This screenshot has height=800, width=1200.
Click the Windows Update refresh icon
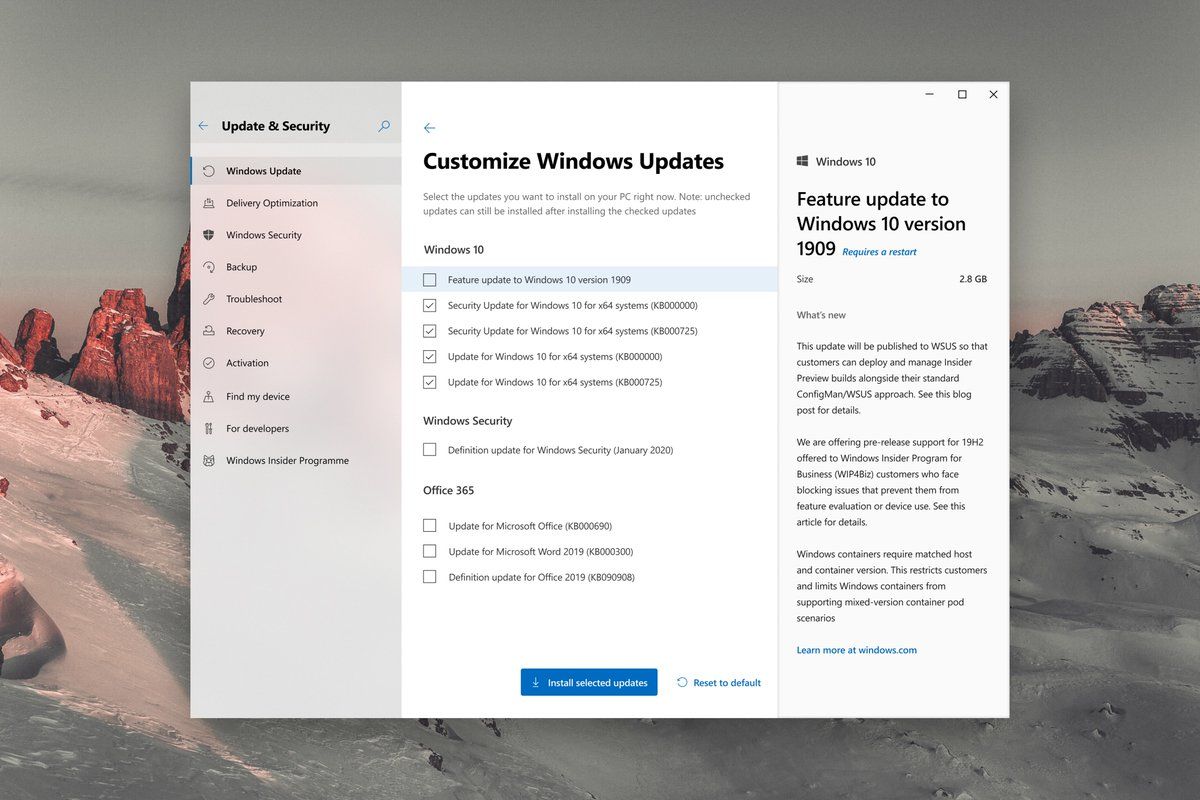coord(208,171)
